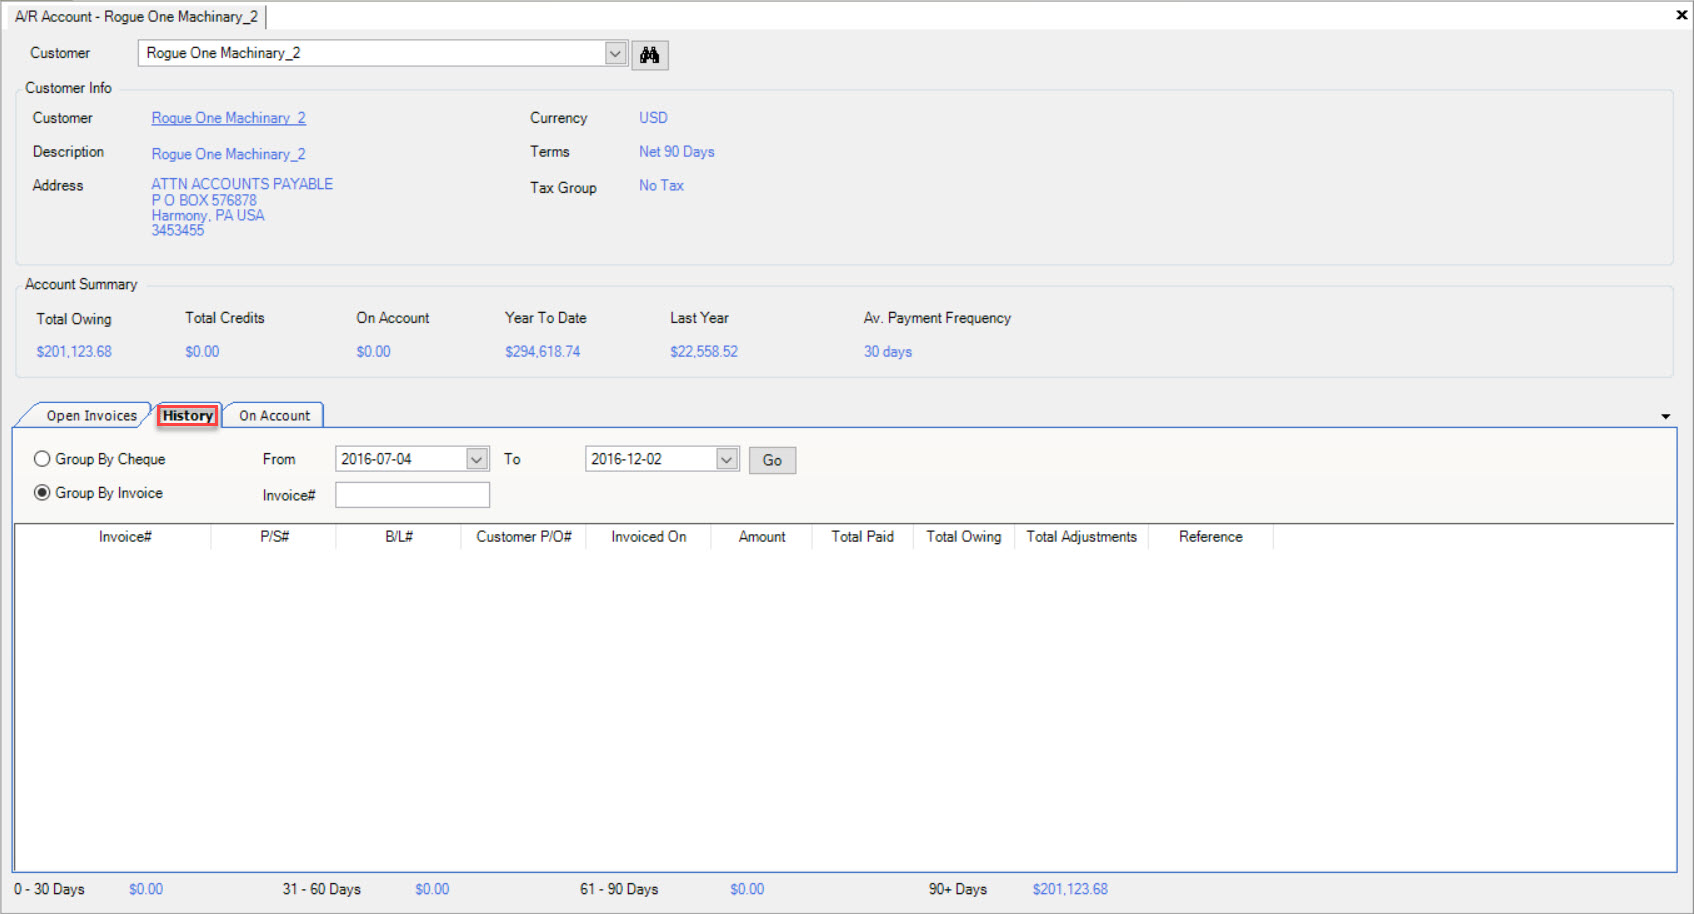Click the On Account summary value $0.00

point(373,352)
